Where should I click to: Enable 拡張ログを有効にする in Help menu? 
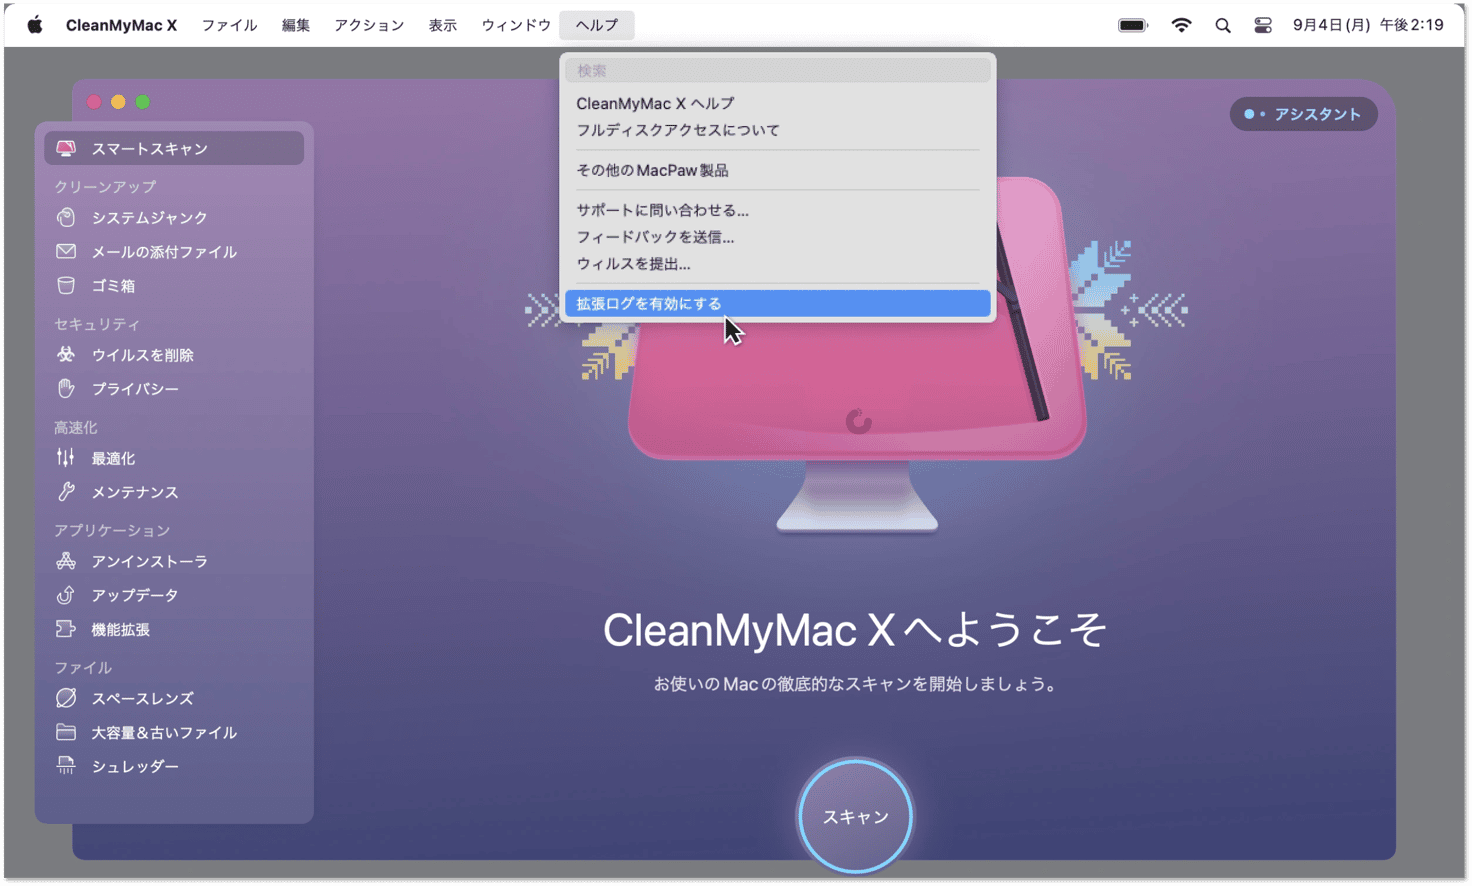coord(777,303)
